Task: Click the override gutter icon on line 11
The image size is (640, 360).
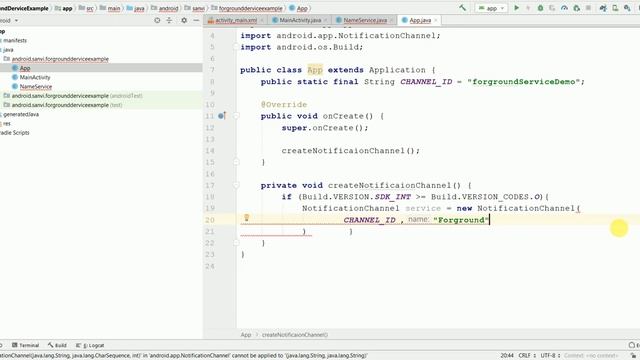Action: [222, 116]
